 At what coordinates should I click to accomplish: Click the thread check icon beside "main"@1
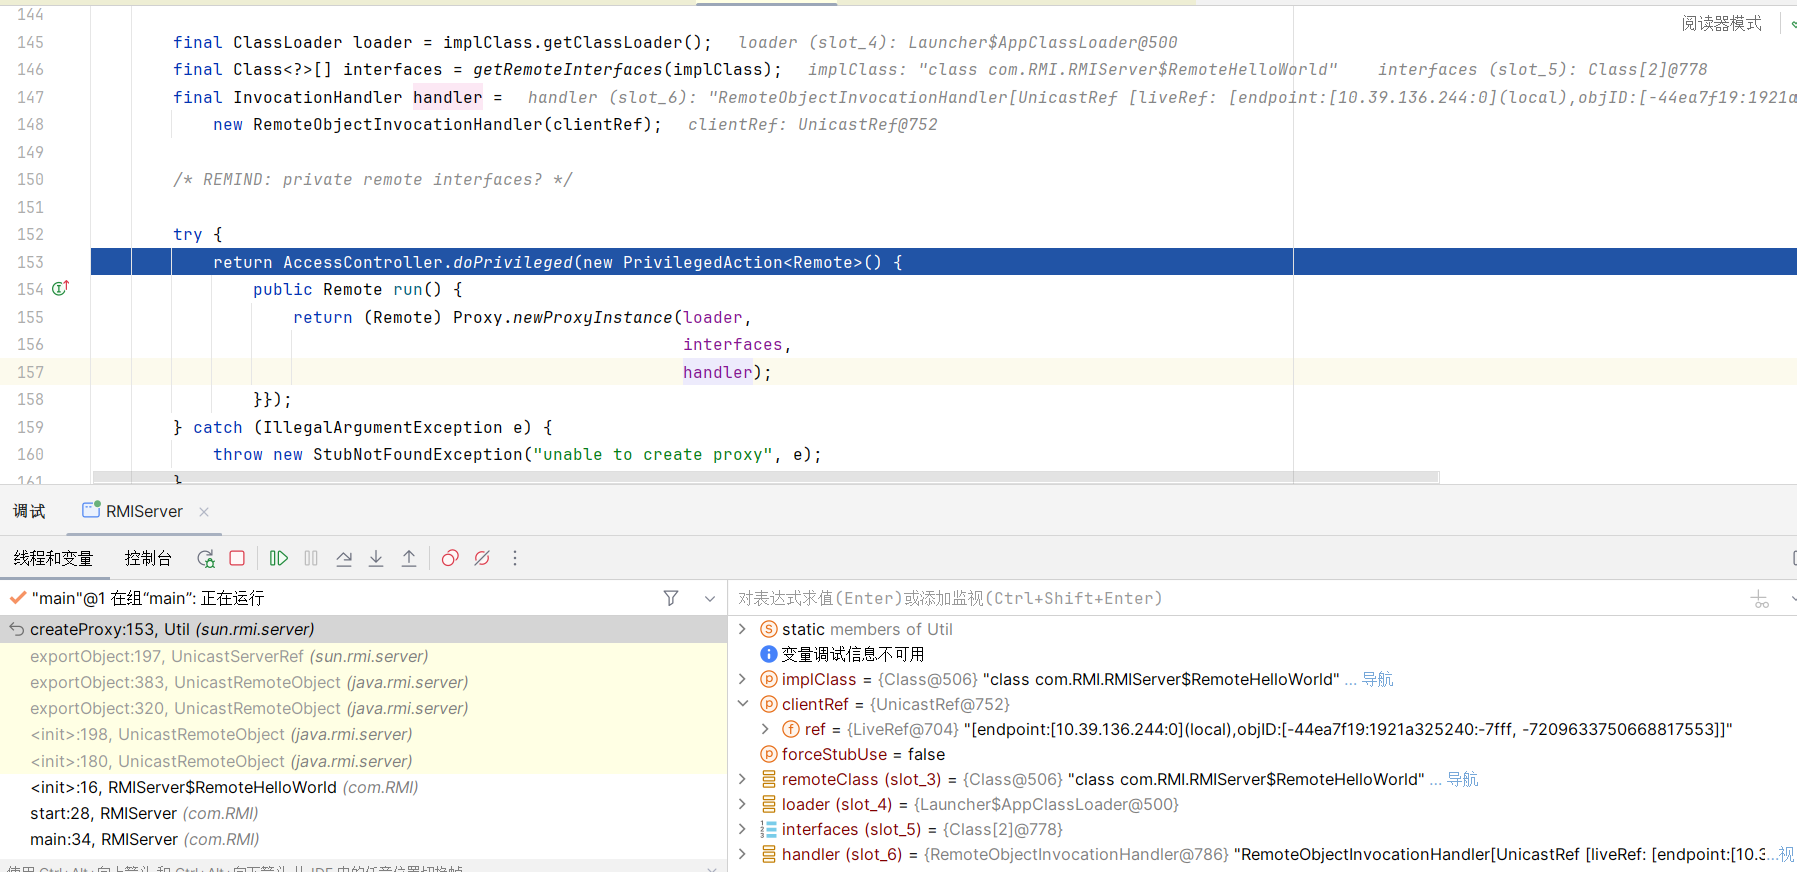(x=17, y=598)
